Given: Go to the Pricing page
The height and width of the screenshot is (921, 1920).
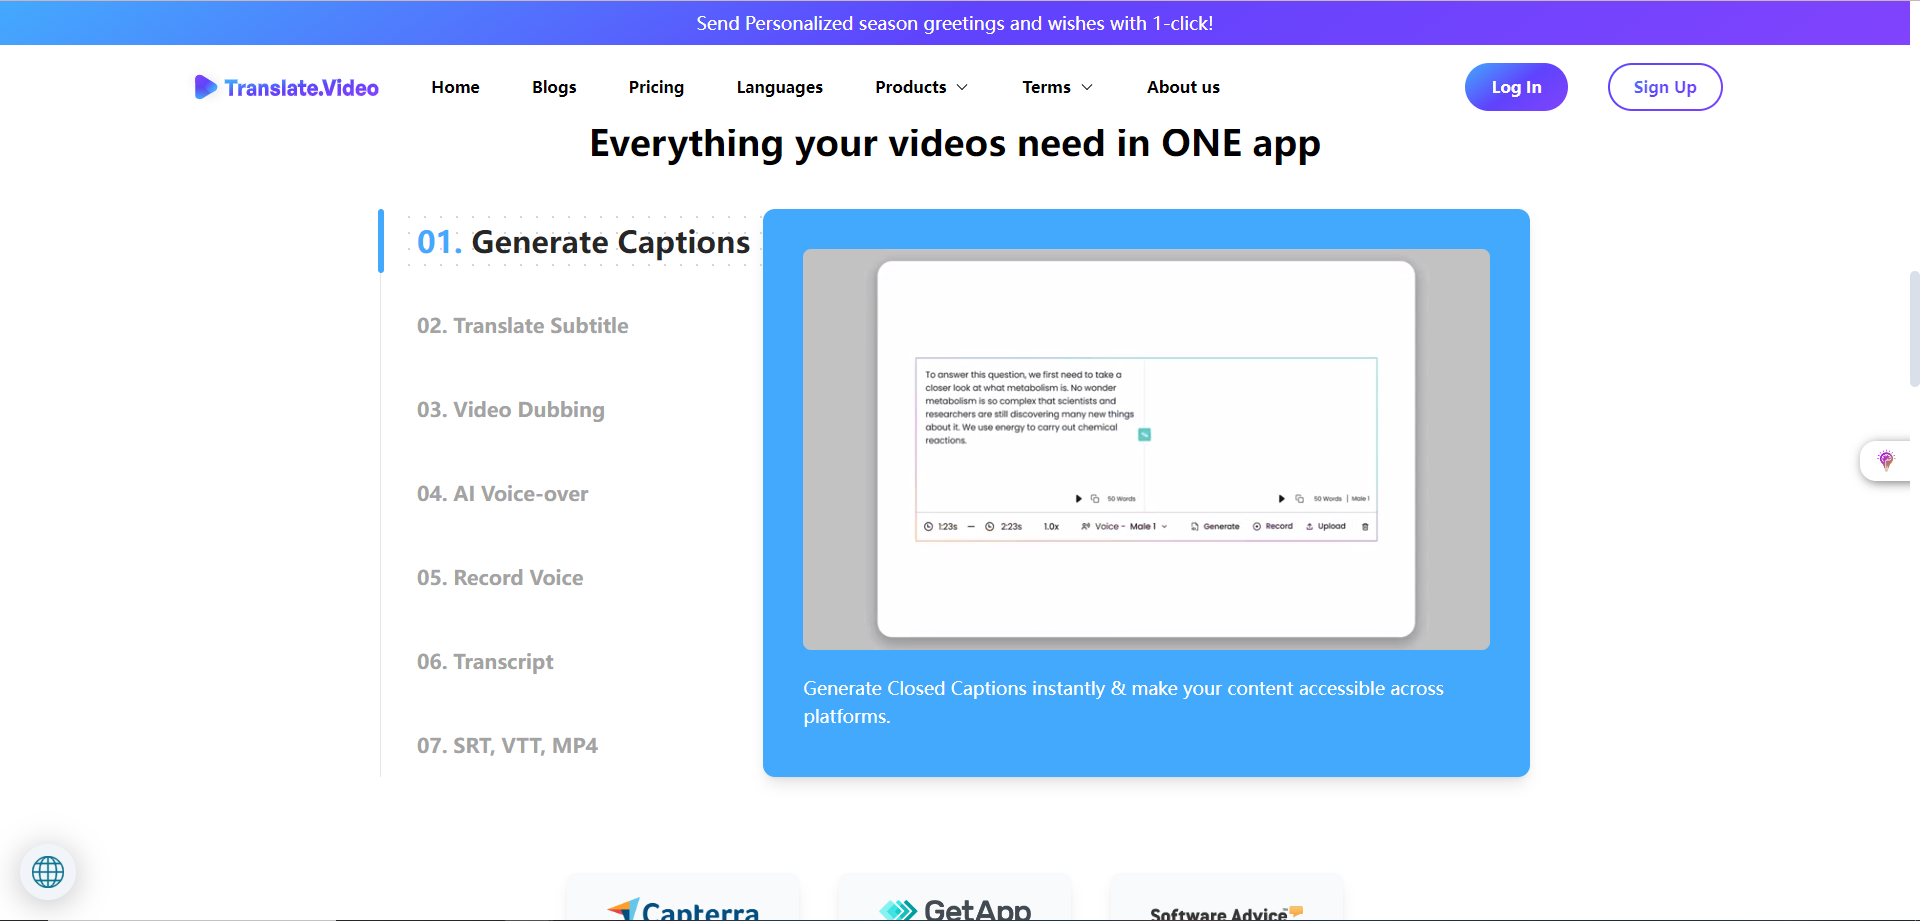Looking at the screenshot, I should (656, 88).
